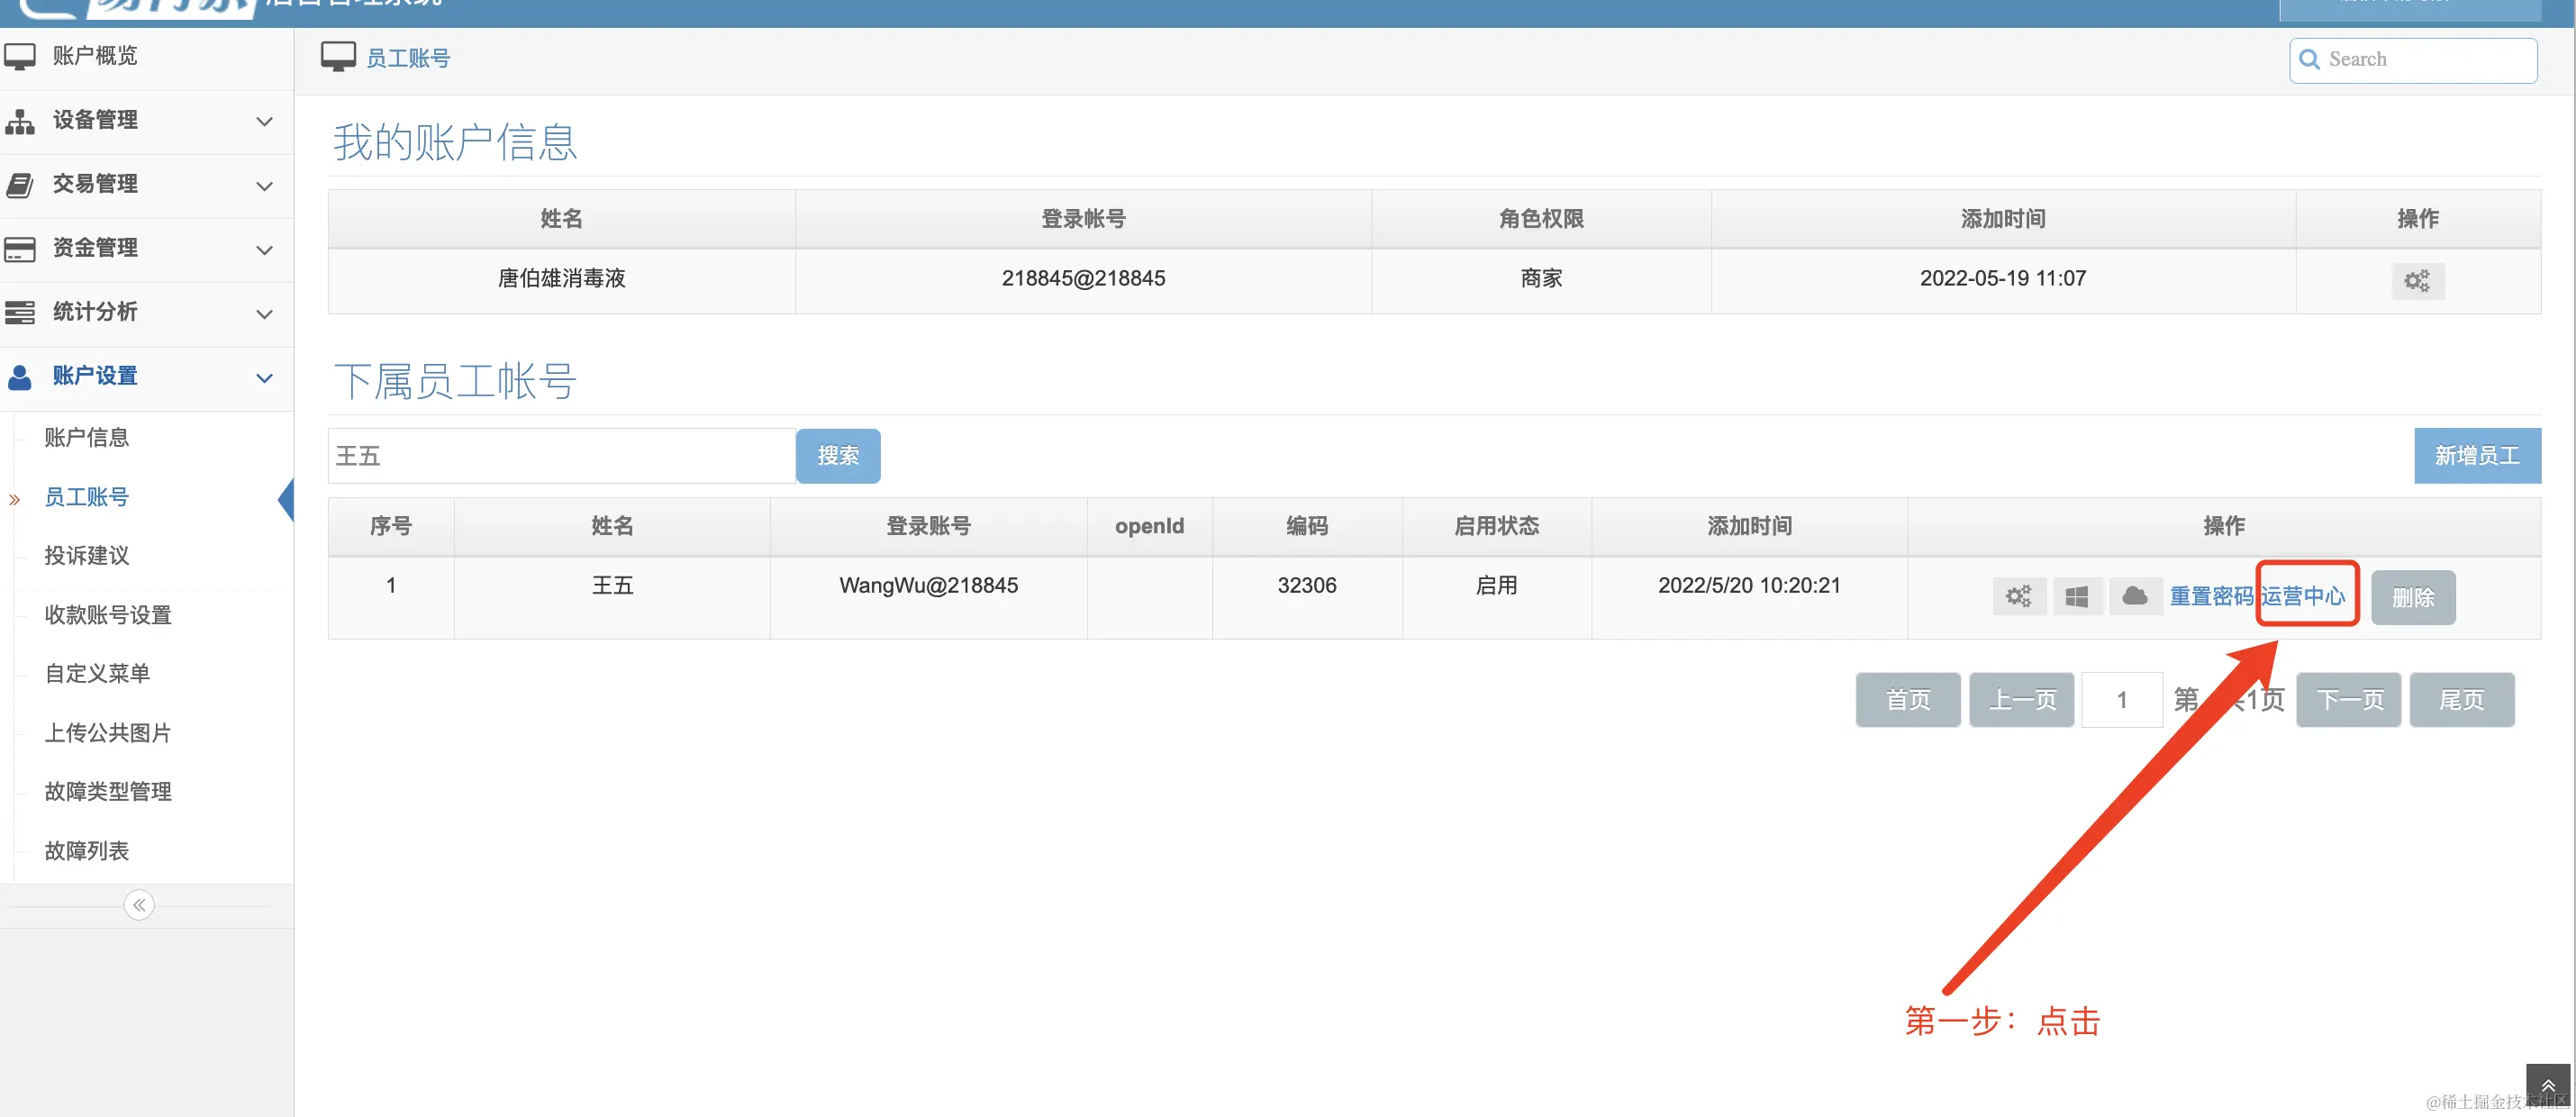
Task: Click the magnifier icon in the top search bar
Action: pyautogui.click(x=2310, y=60)
